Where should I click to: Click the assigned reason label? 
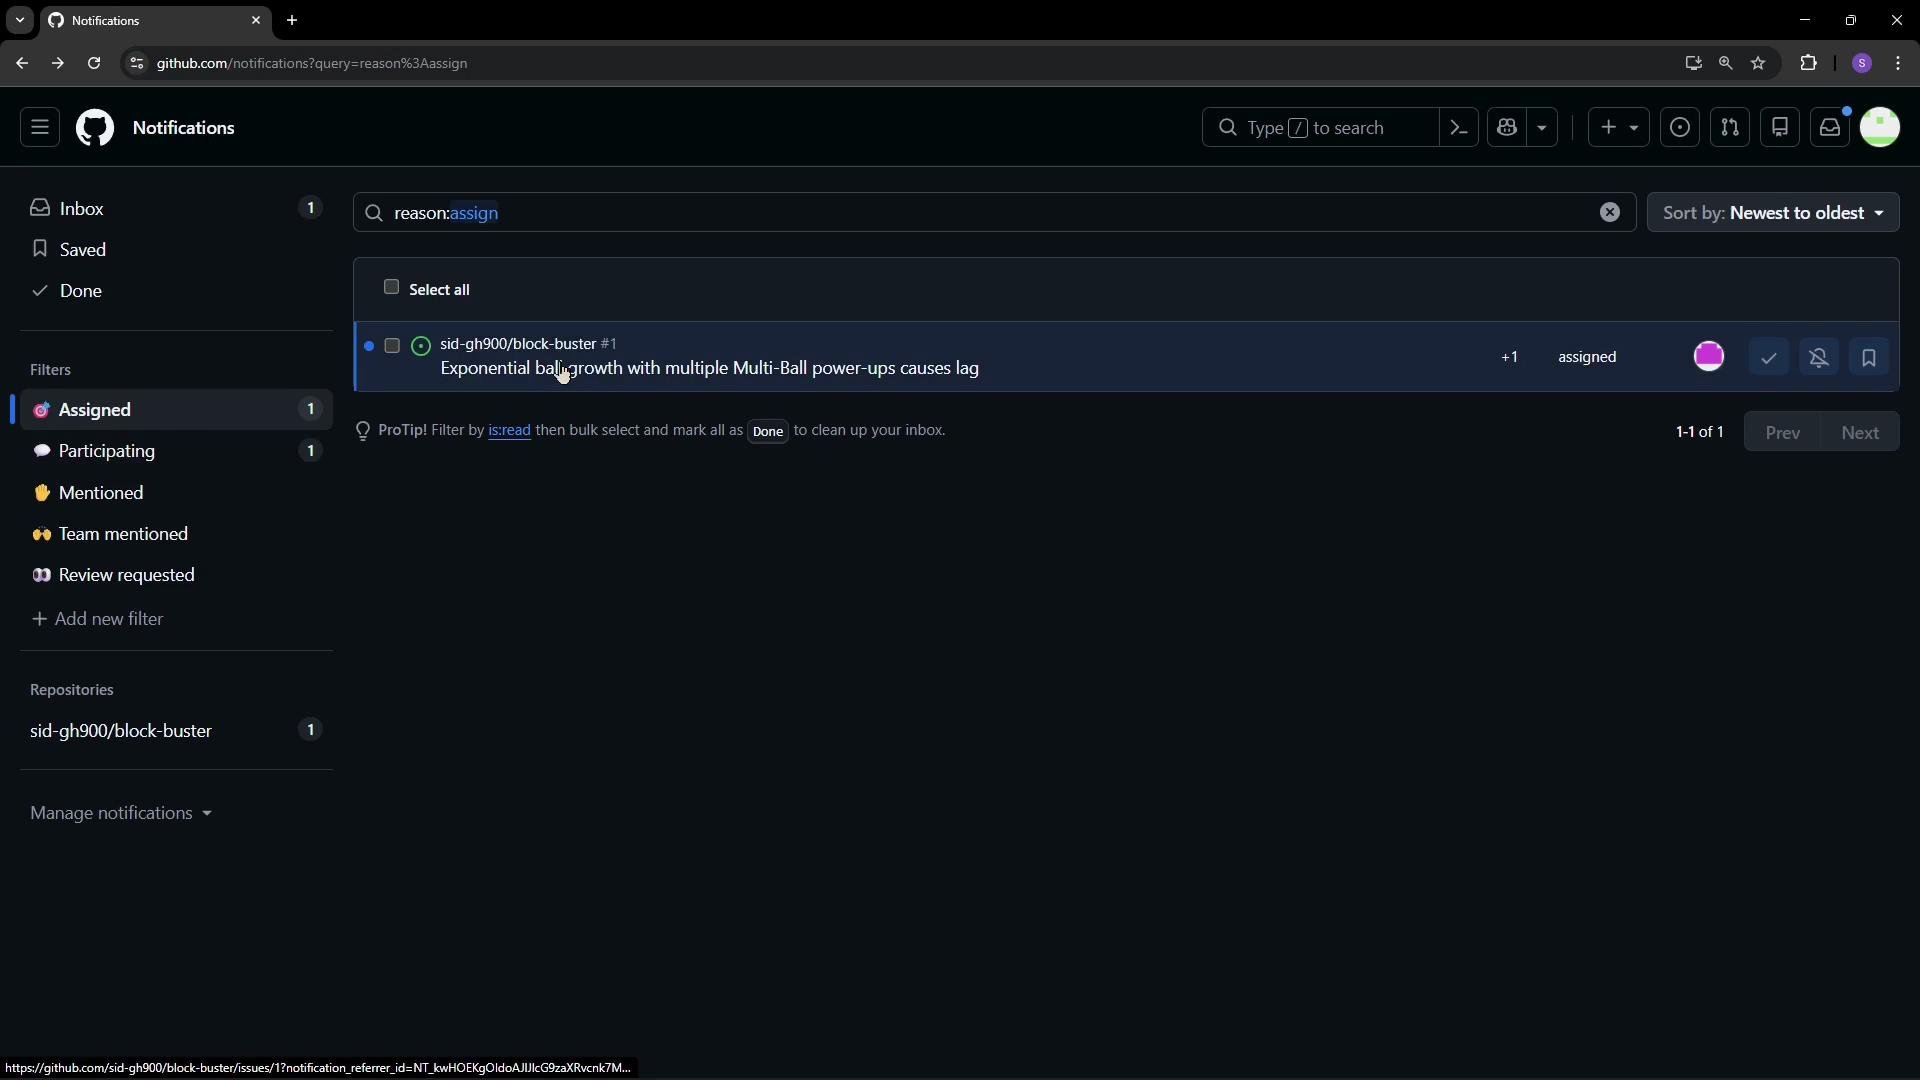1587,357
